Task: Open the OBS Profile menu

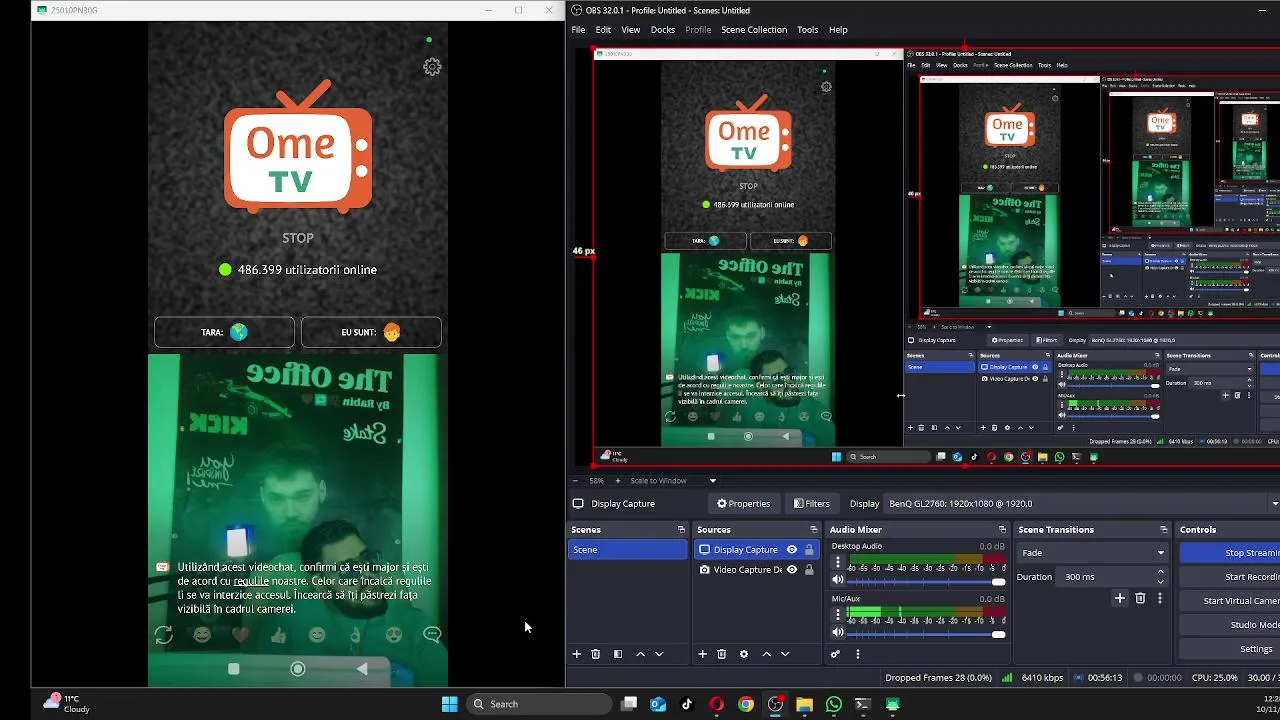Action: pos(698,29)
